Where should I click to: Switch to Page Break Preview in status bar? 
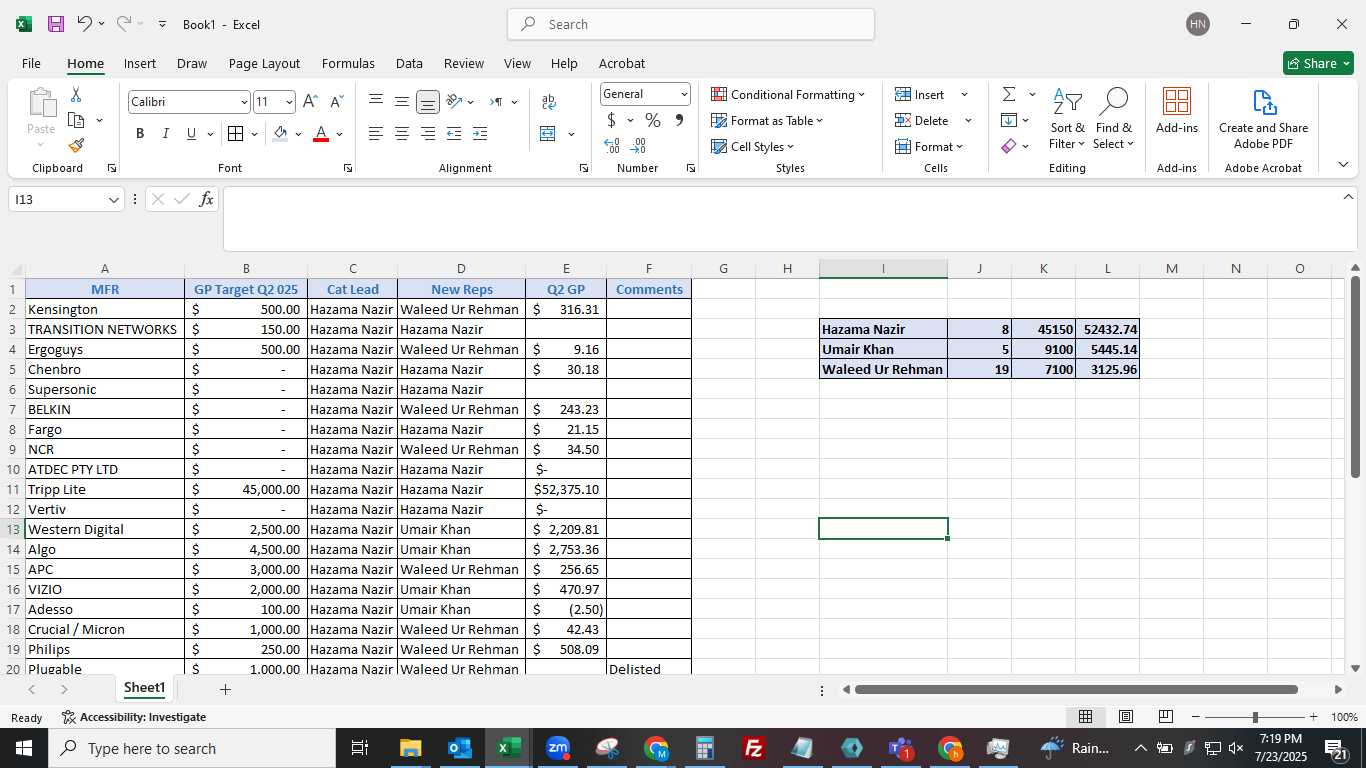tap(1165, 717)
